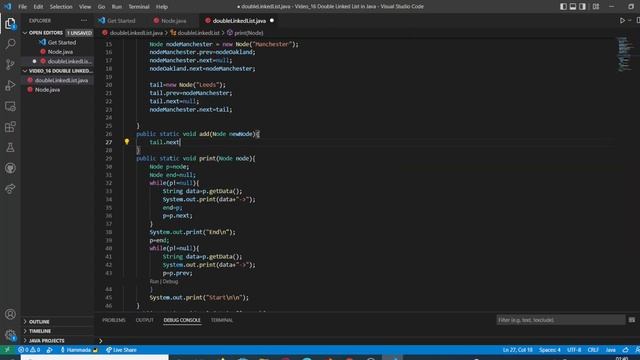Open the File menu

click(22, 7)
